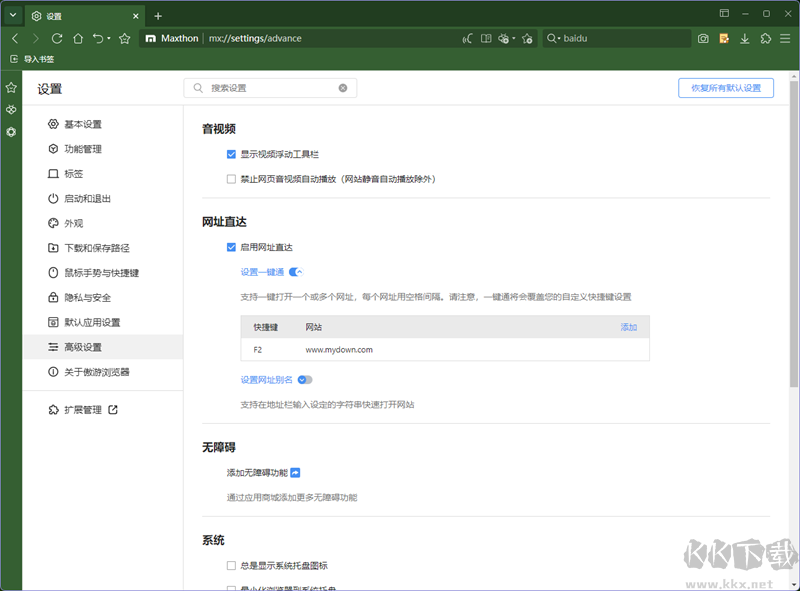The height and width of the screenshot is (591, 800).
Task: Open the main hamburger menu
Action: point(785,38)
